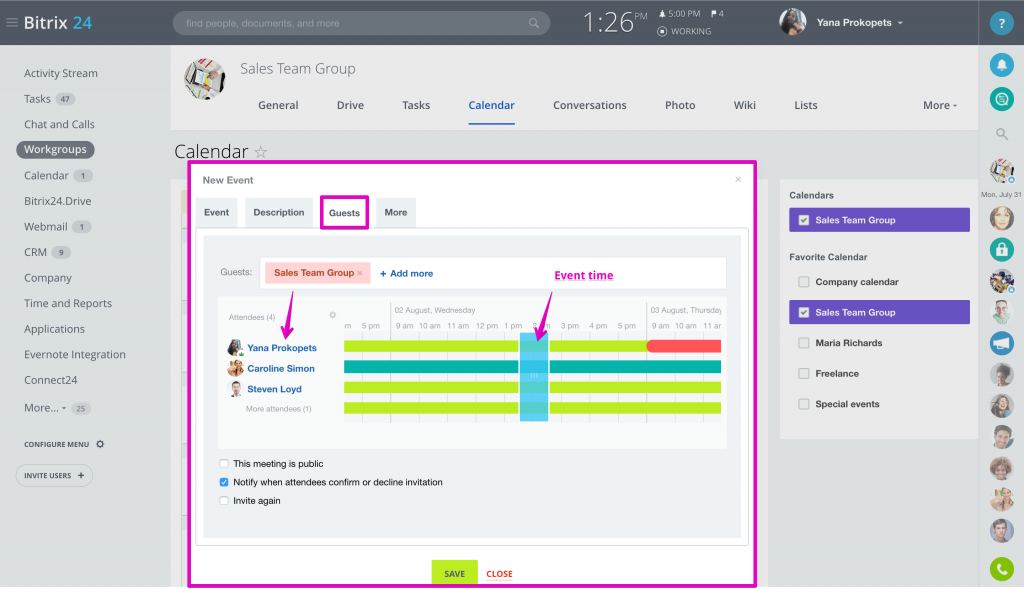Click the search magnifier in the top bar
This screenshot has width=1024, height=589.
[x=534, y=24]
